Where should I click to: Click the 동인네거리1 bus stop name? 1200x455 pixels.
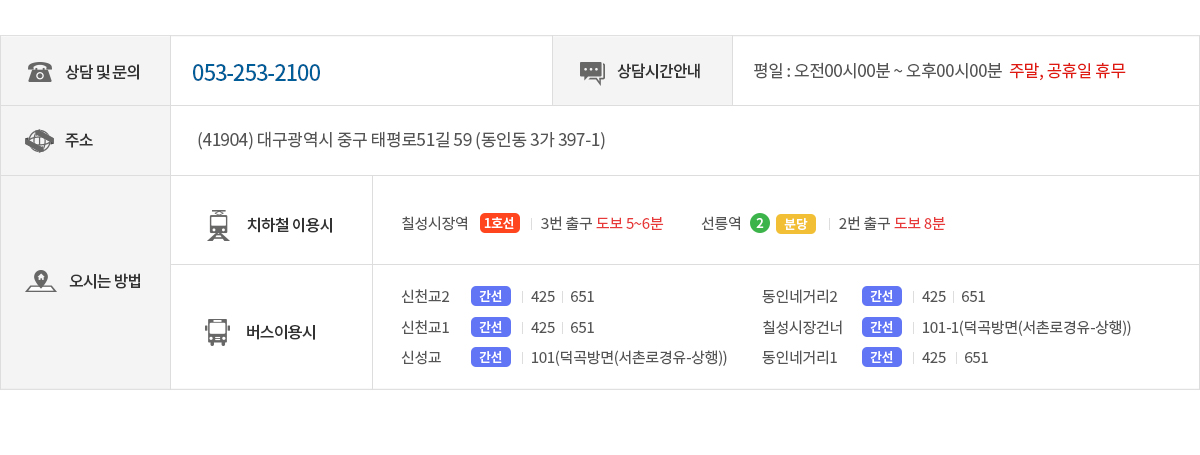(x=800, y=357)
